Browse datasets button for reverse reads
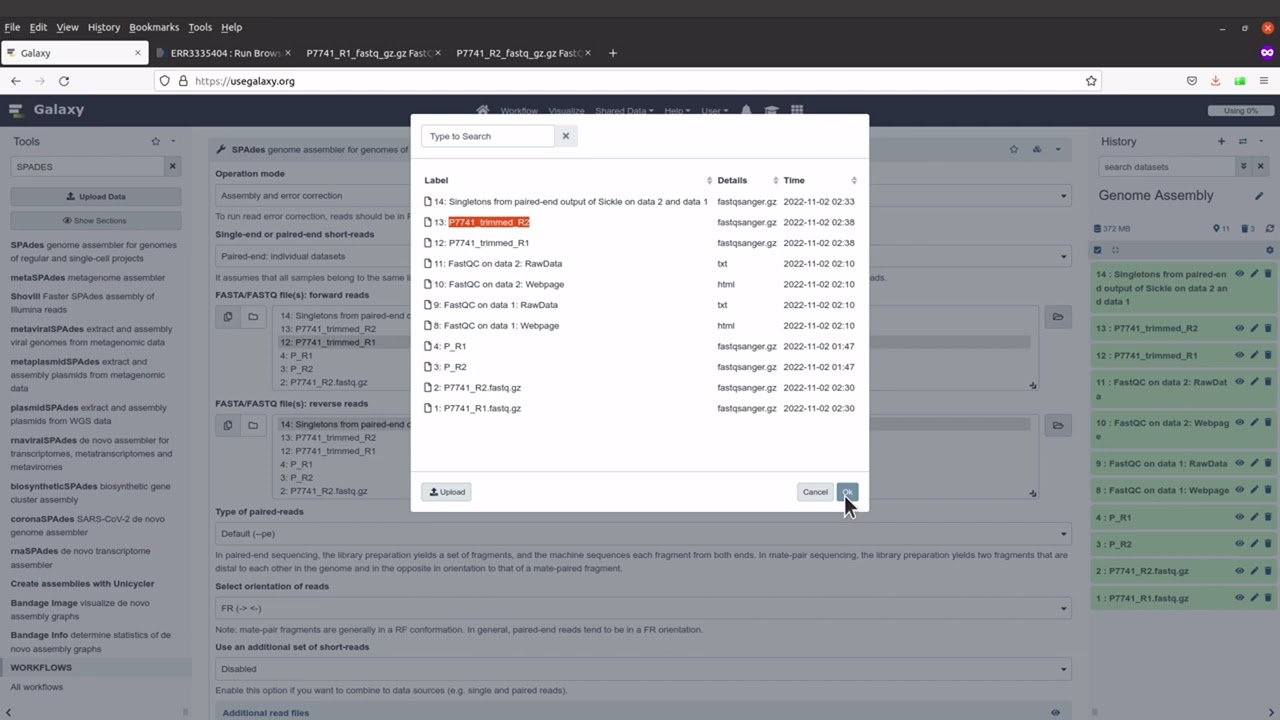The width and height of the screenshot is (1280, 720). click(x=1057, y=425)
